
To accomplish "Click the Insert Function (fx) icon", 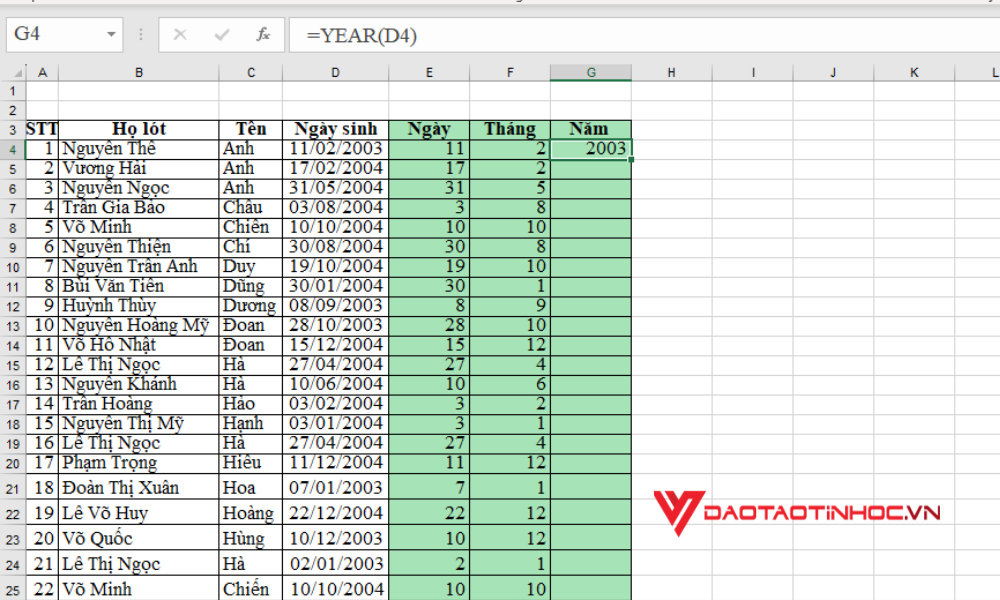I will (x=262, y=34).
